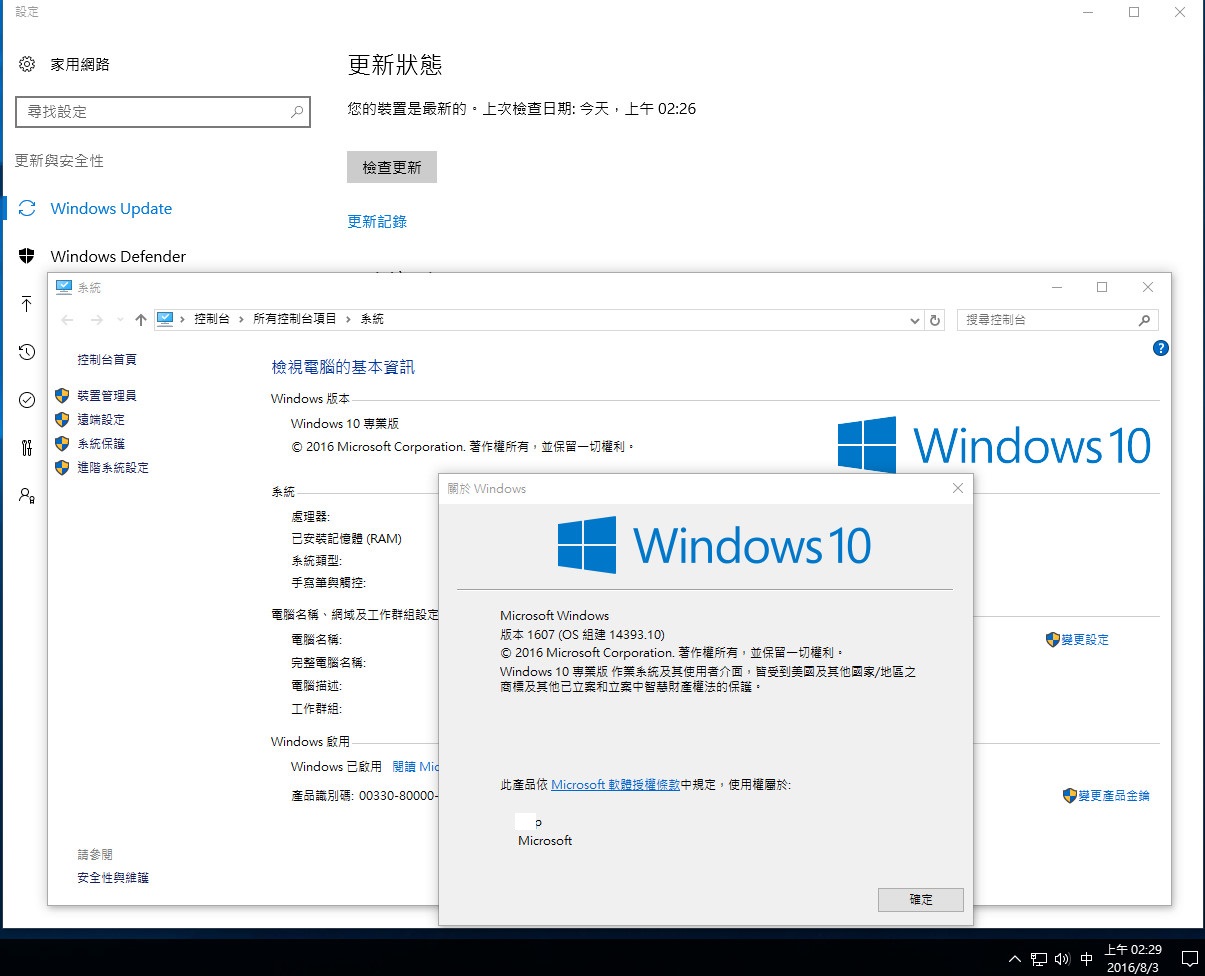This screenshot has width=1205, height=976.
Task: Click the 檢視電腦的基本資訊 heading
Action: [x=343, y=368]
